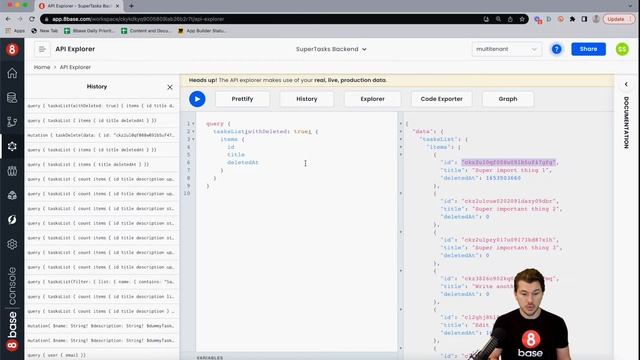Collapse the "data" node in the response
This screenshot has height=360, width=640.
click(401, 131)
